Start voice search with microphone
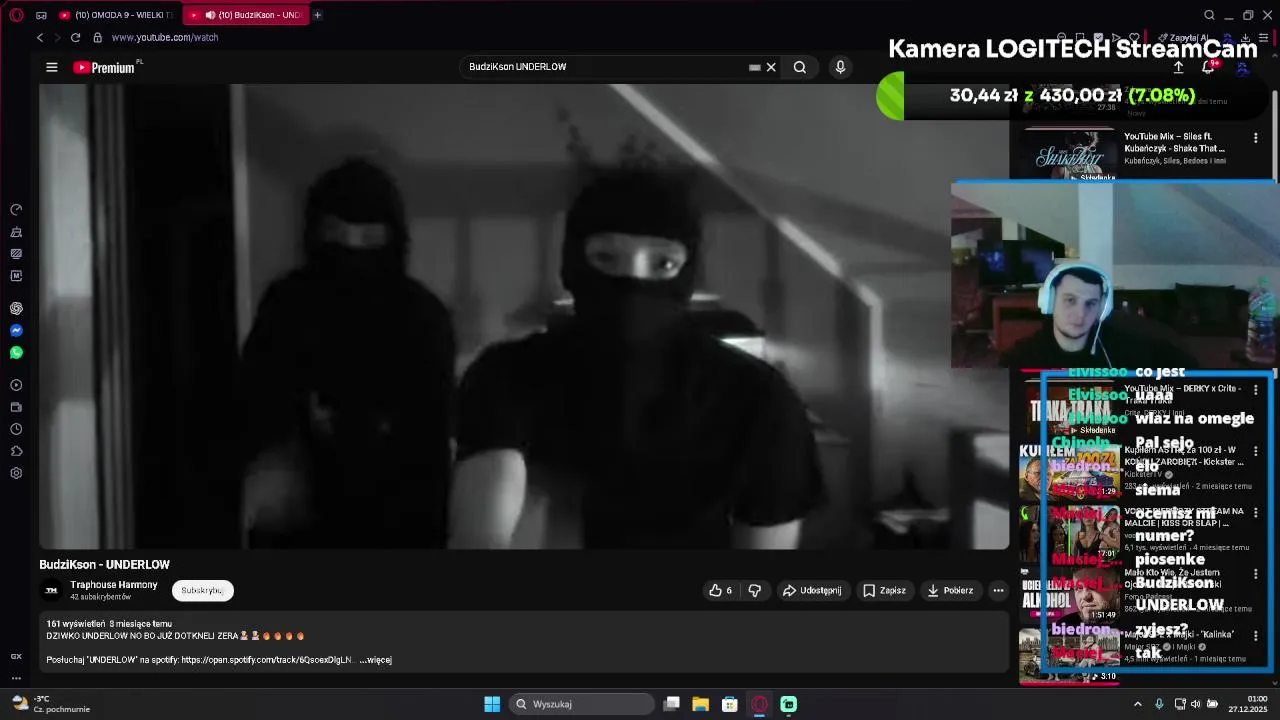 click(x=840, y=67)
